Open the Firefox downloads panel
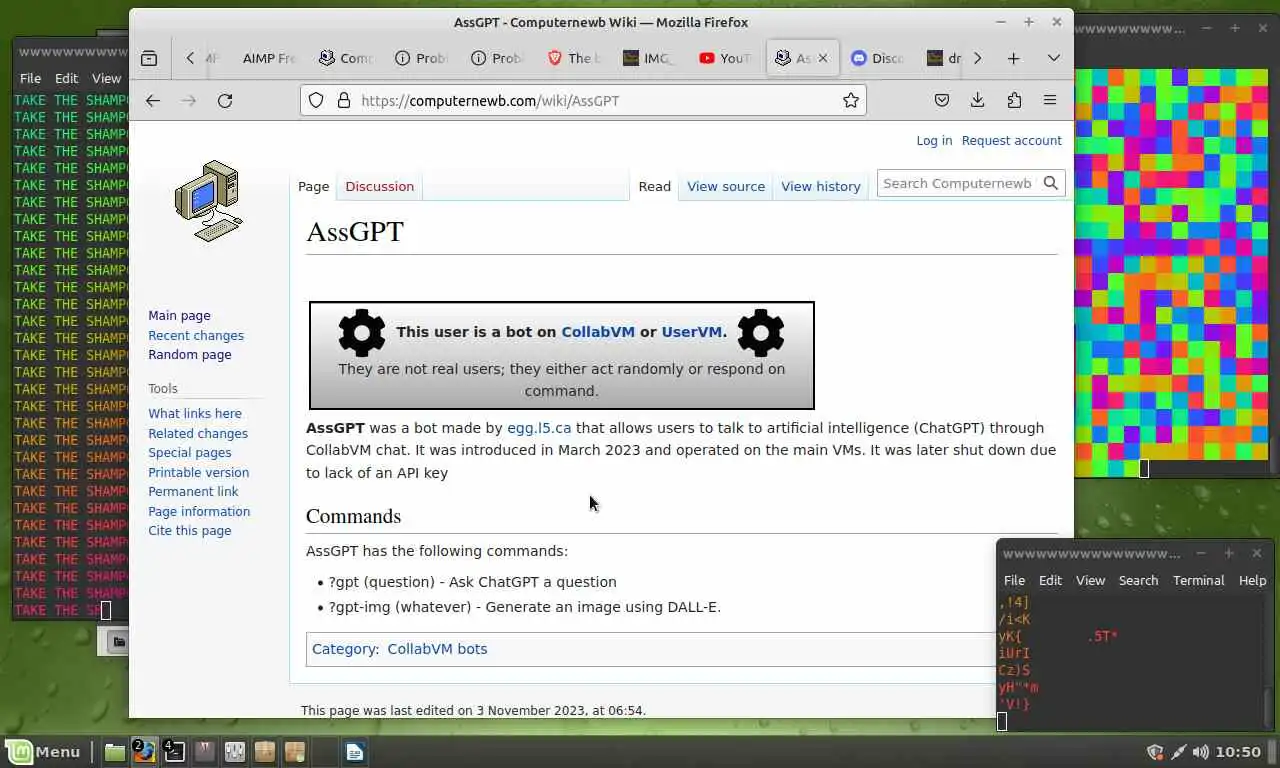Screen dimensions: 1280x768 tap(977, 100)
